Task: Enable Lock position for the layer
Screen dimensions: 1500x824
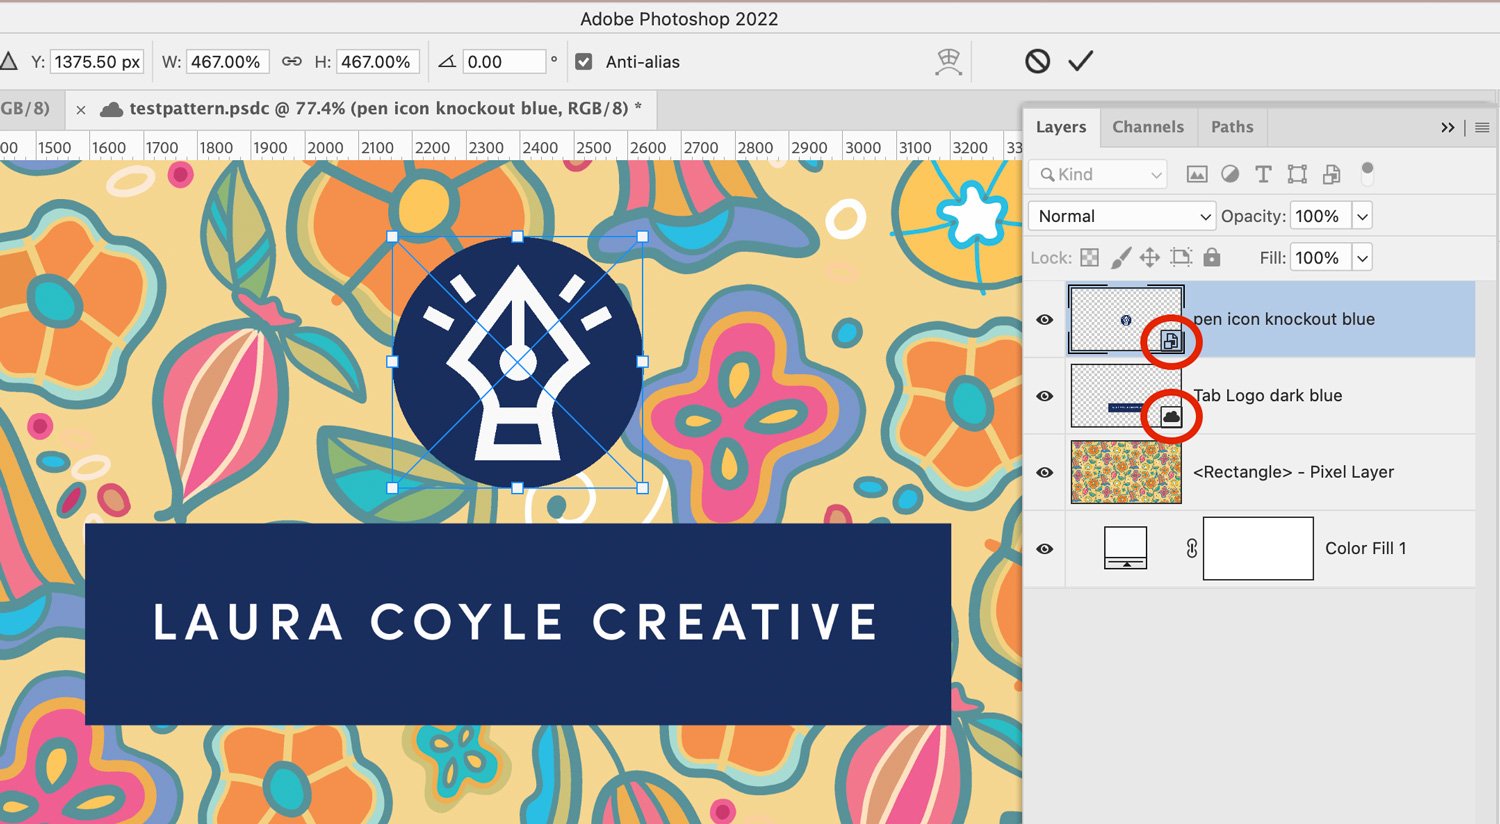Action: [x=1152, y=257]
